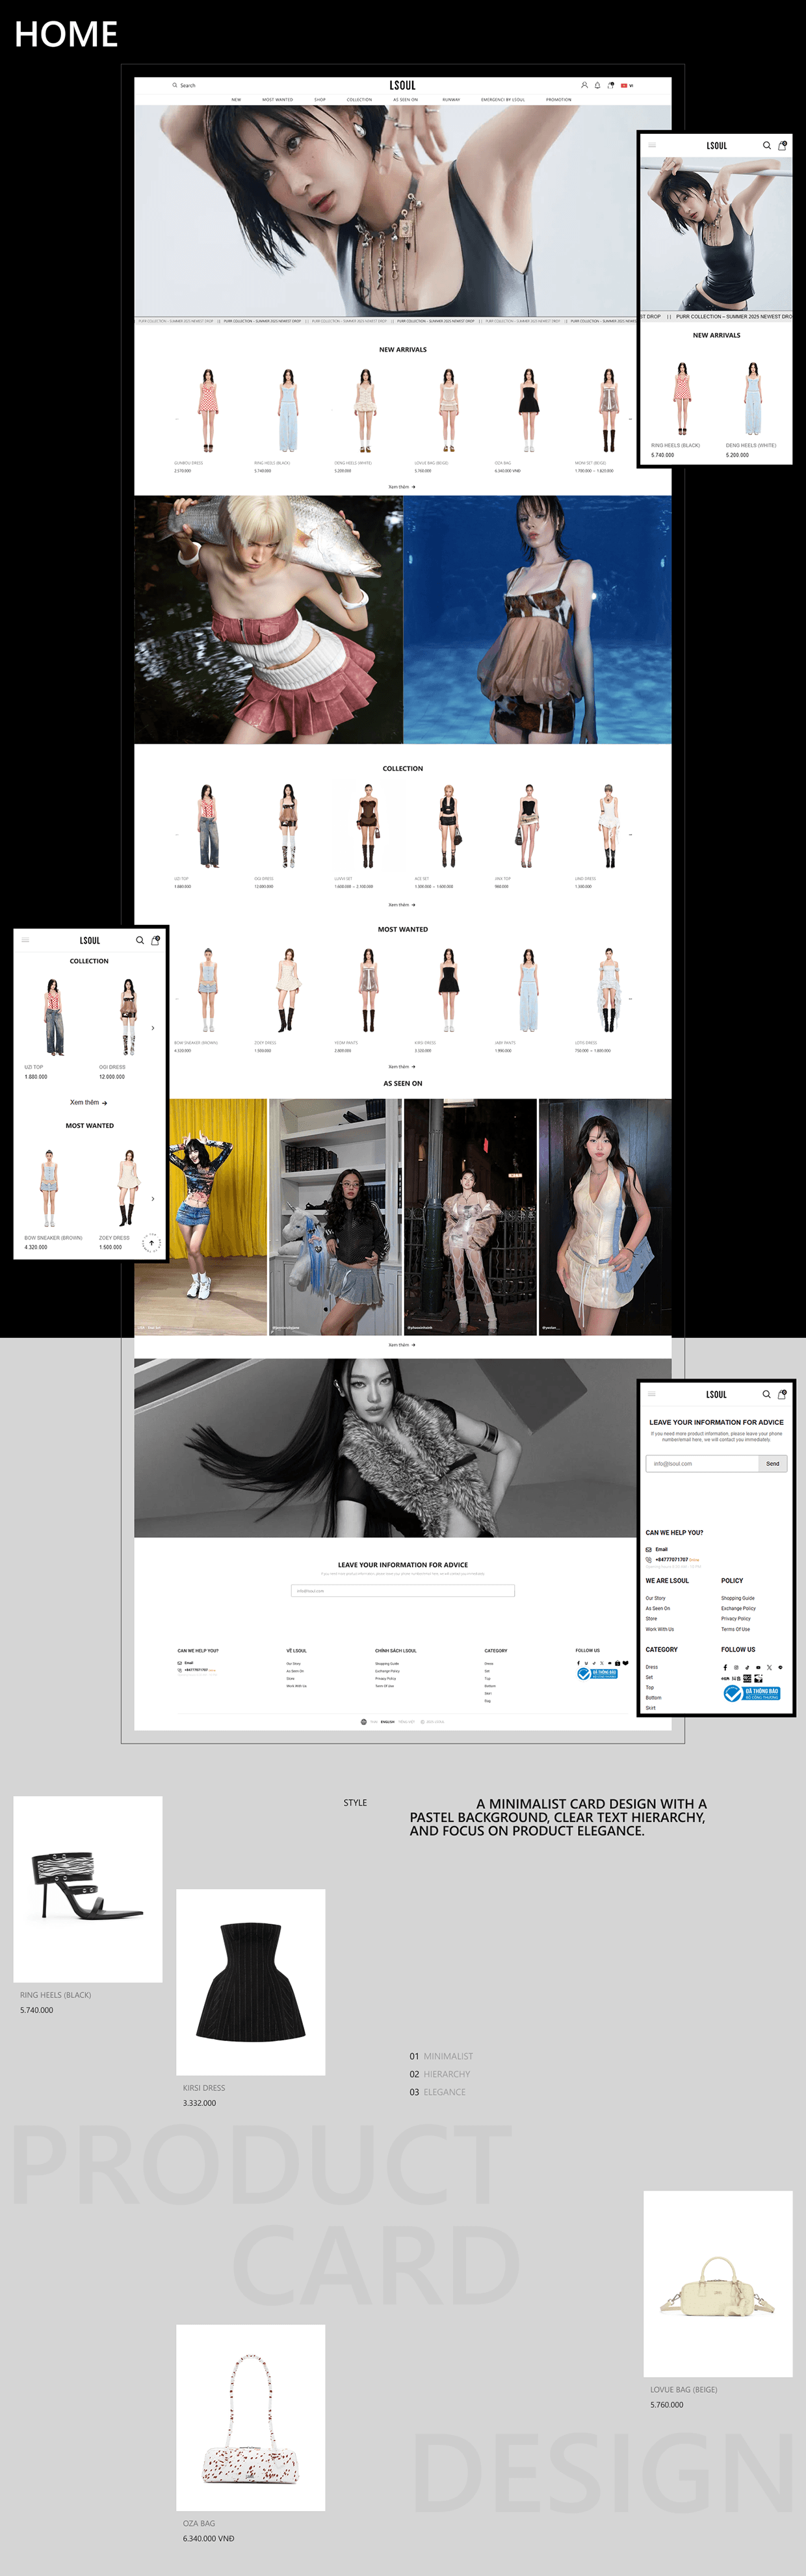806x2576 pixels.
Task: Click LOVUE BAG (BEIGE) product card image
Action: [718, 2284]
